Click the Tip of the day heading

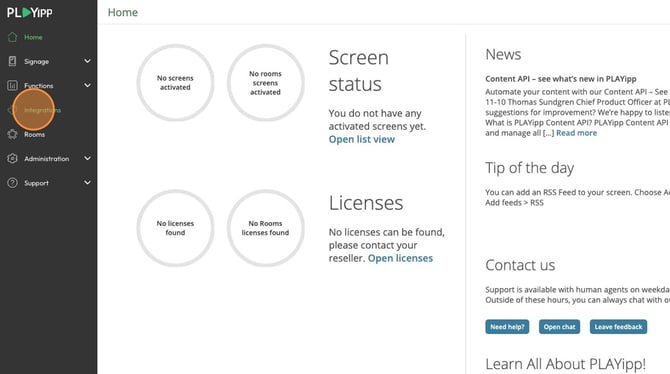point(529,168)
